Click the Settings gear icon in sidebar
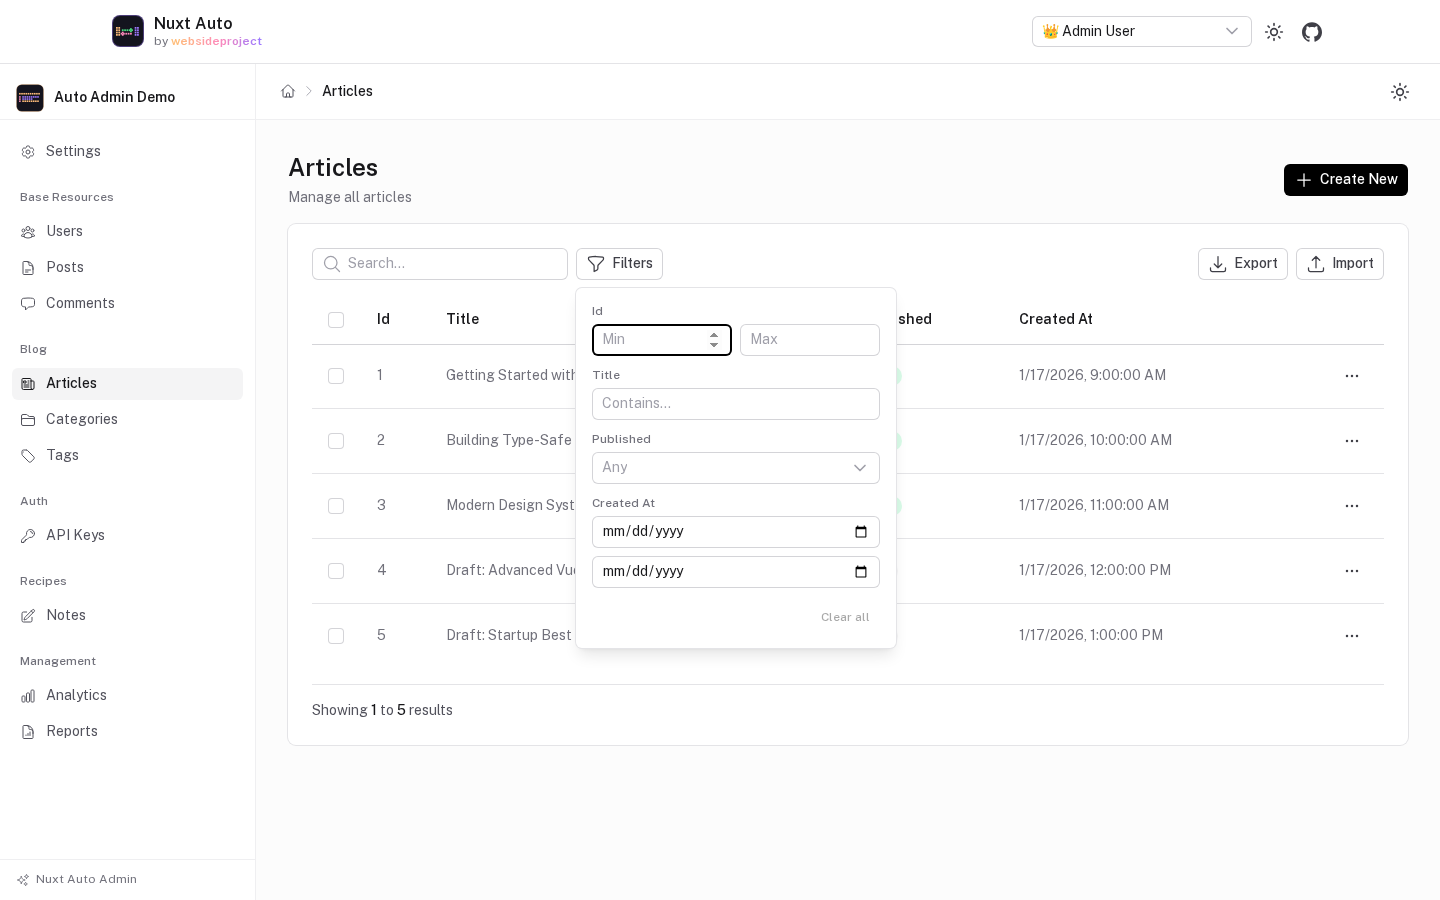Image resolution: width=1440 pixels, height=900 pixels. (28, 152)
